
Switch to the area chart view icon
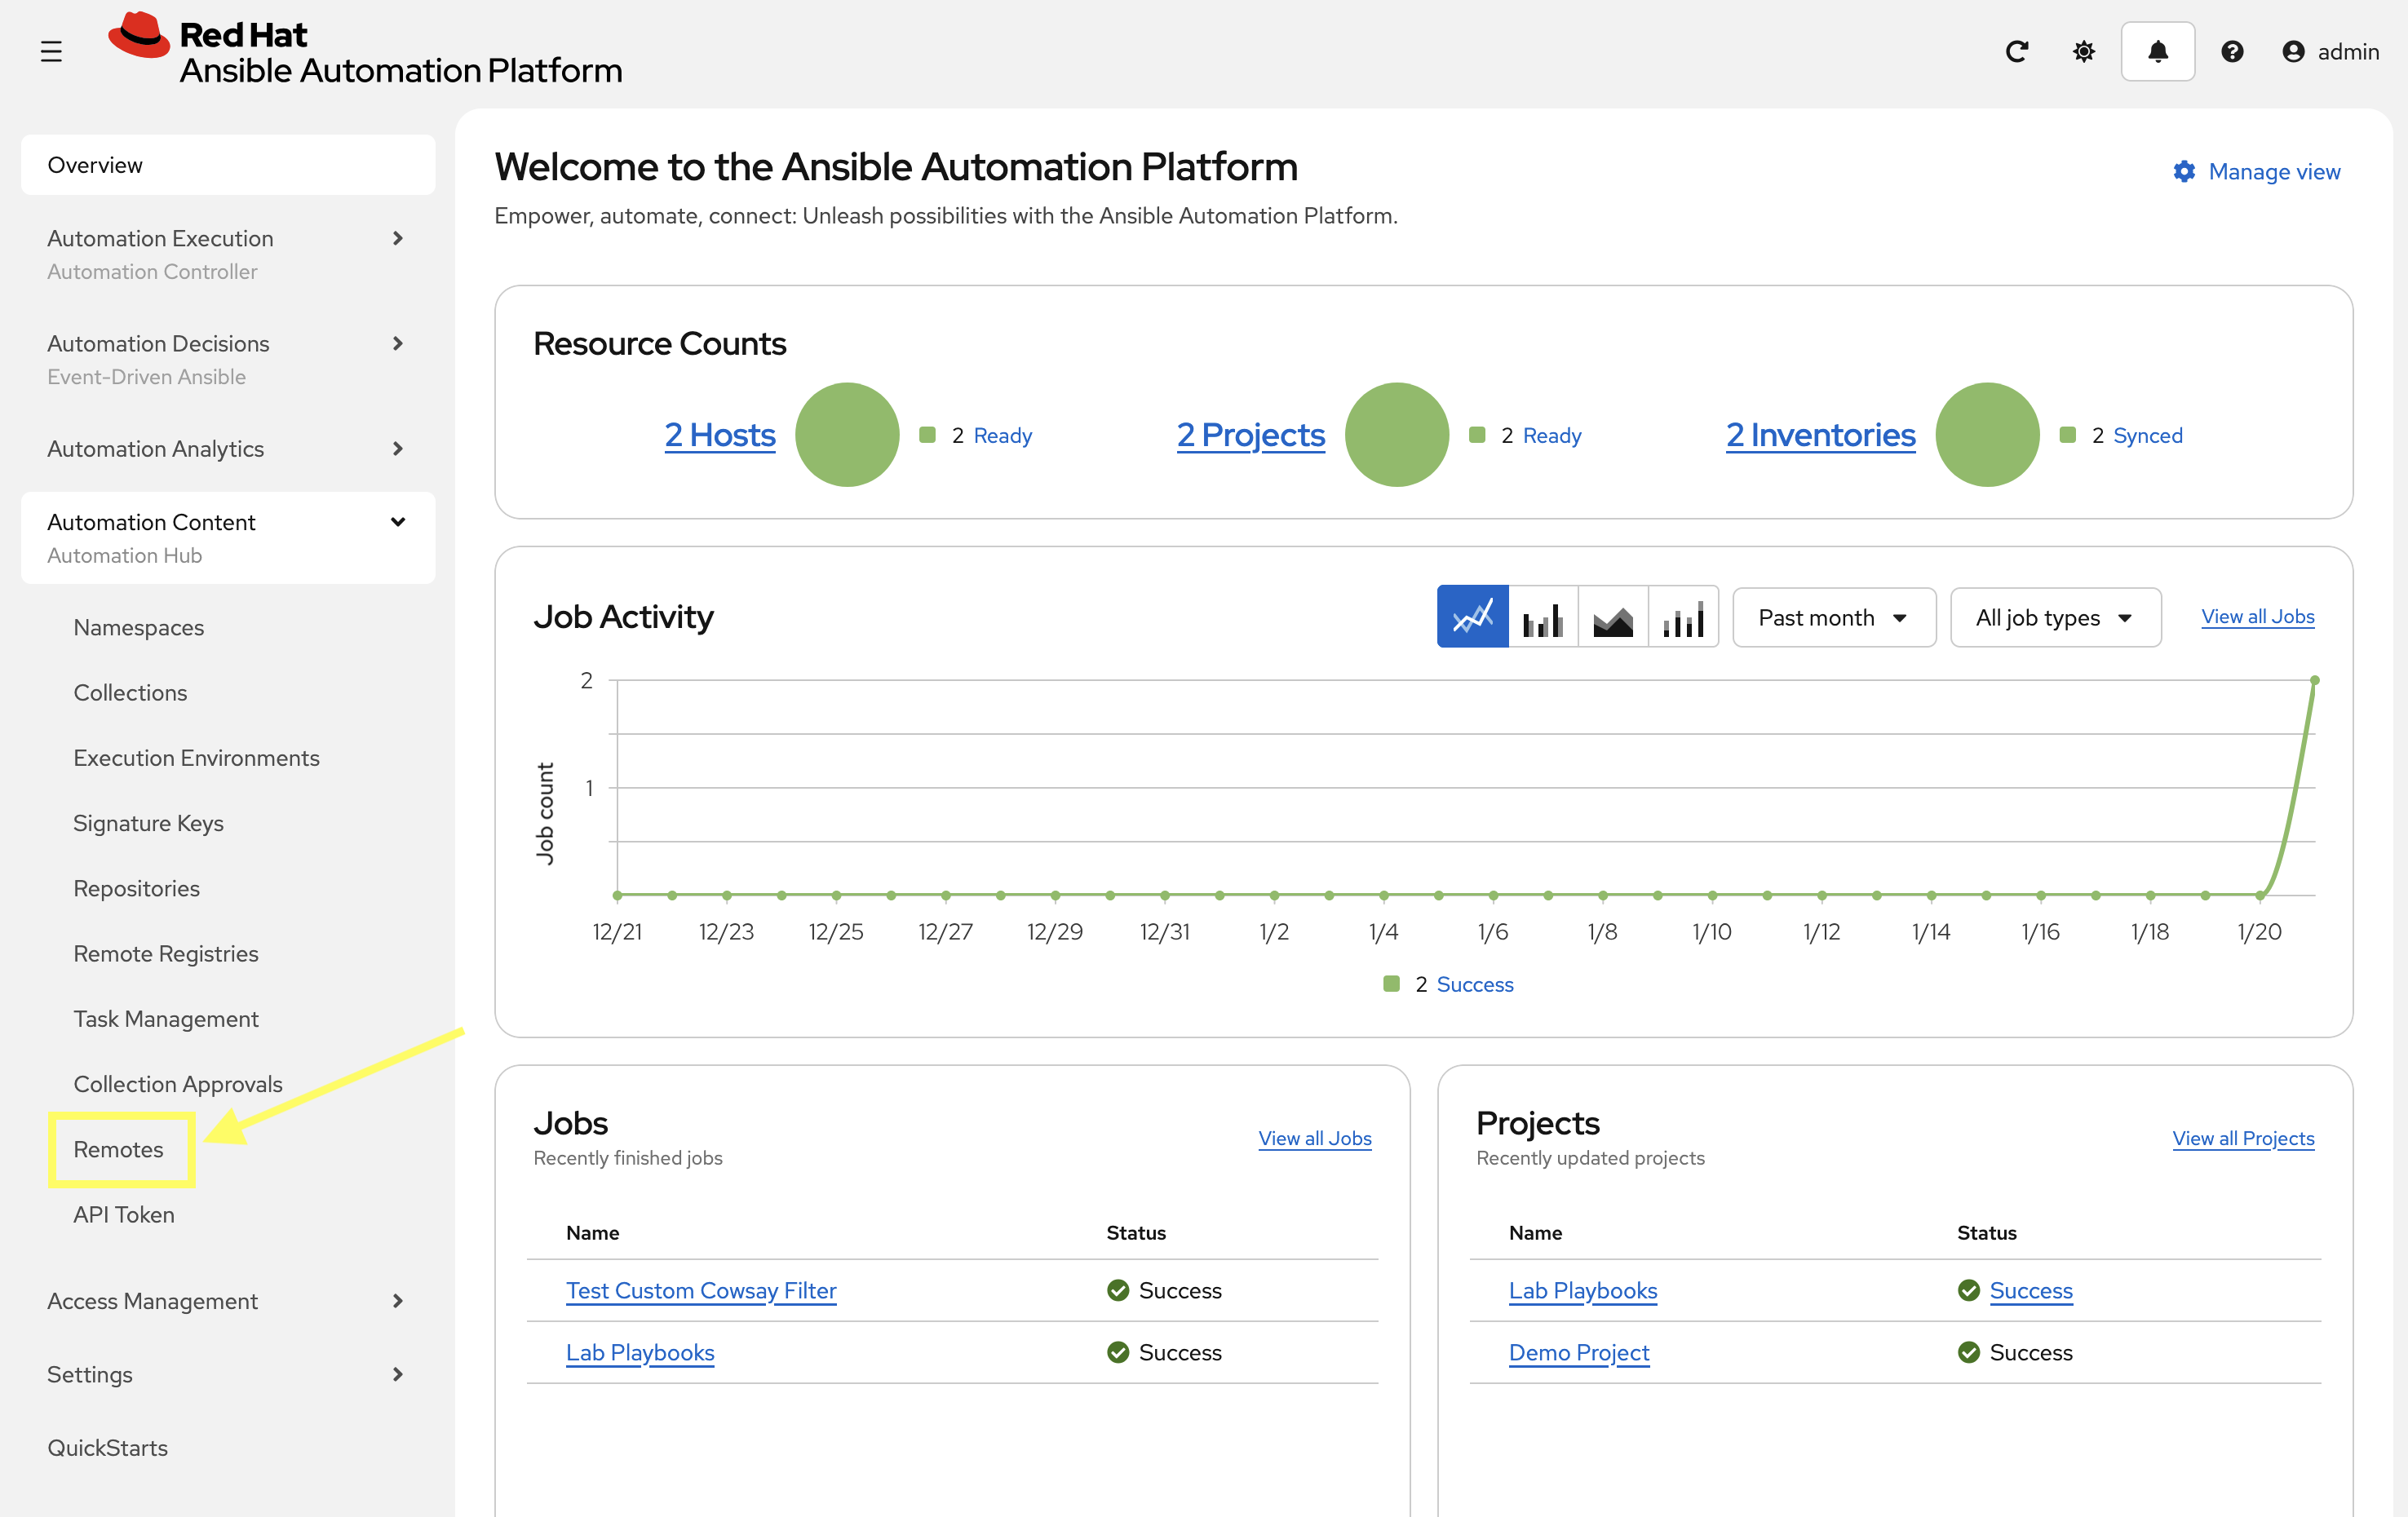[1612, 617]
